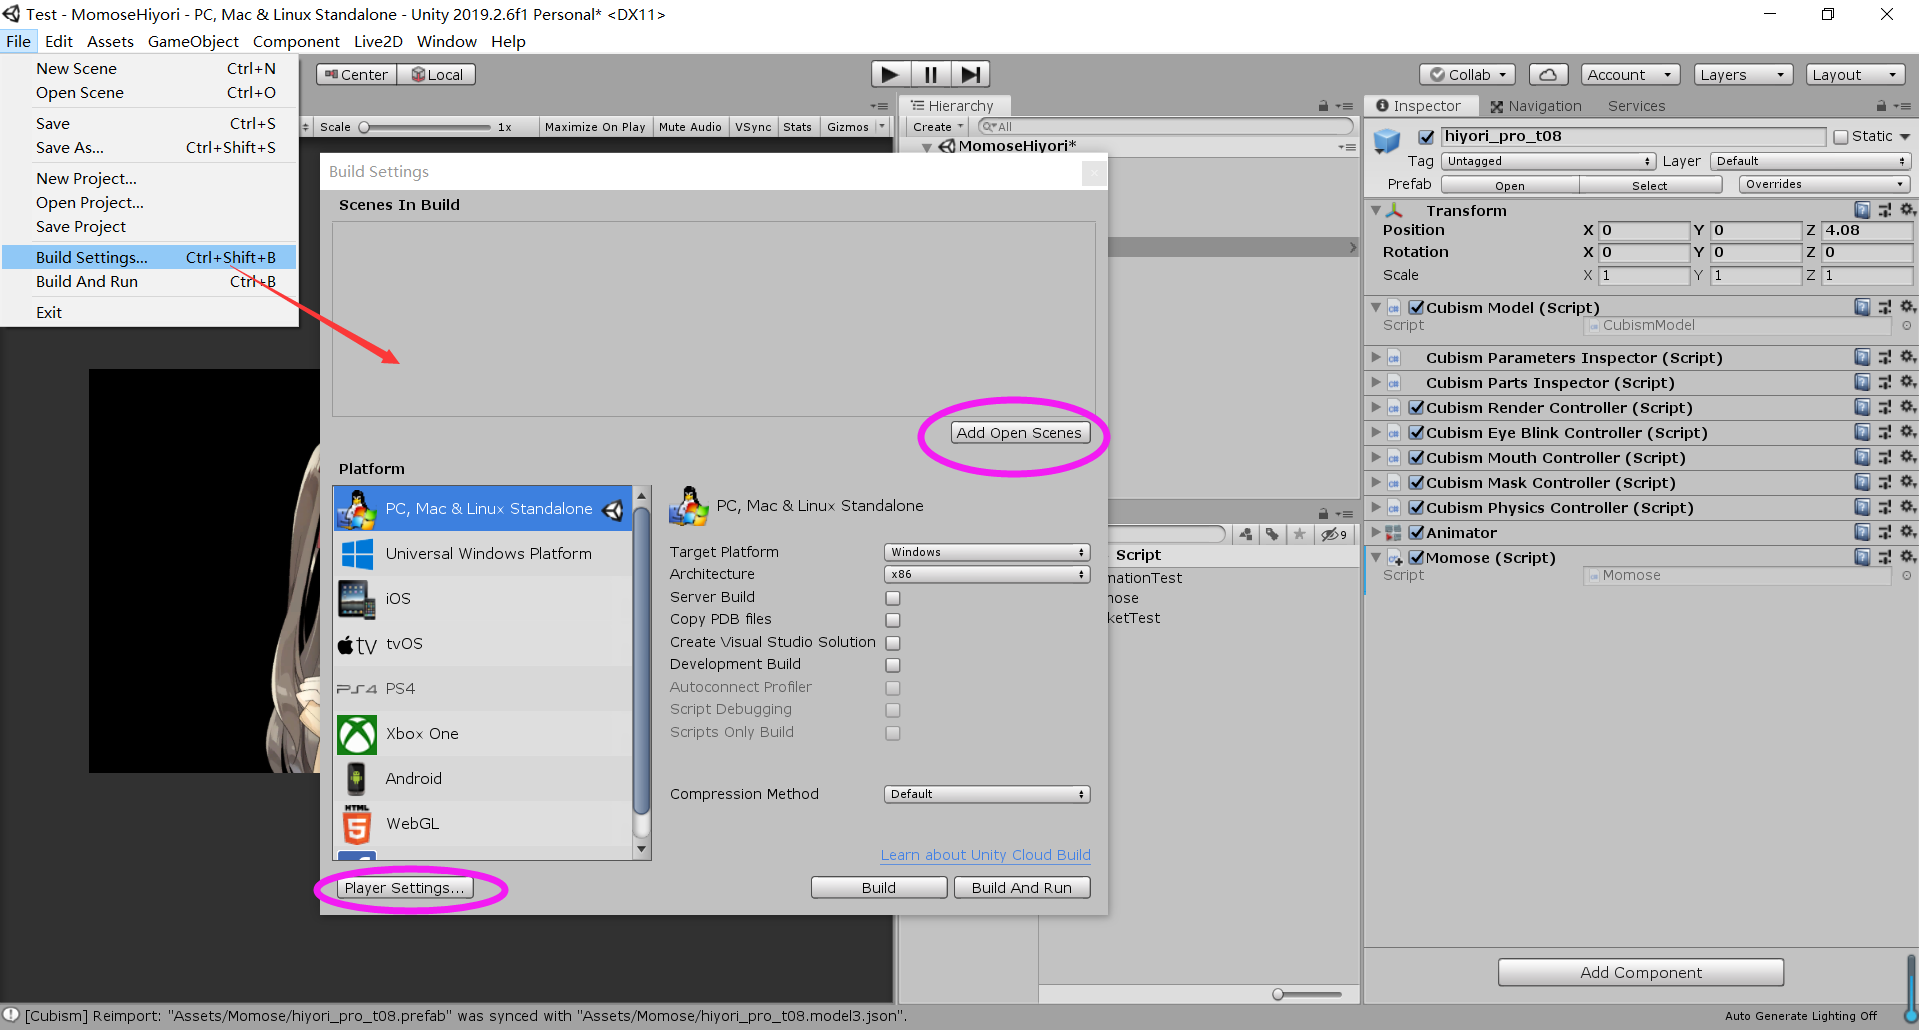Open the Target Platform dropdown
Viewport: 1919px width, 1030px height.
986,552
